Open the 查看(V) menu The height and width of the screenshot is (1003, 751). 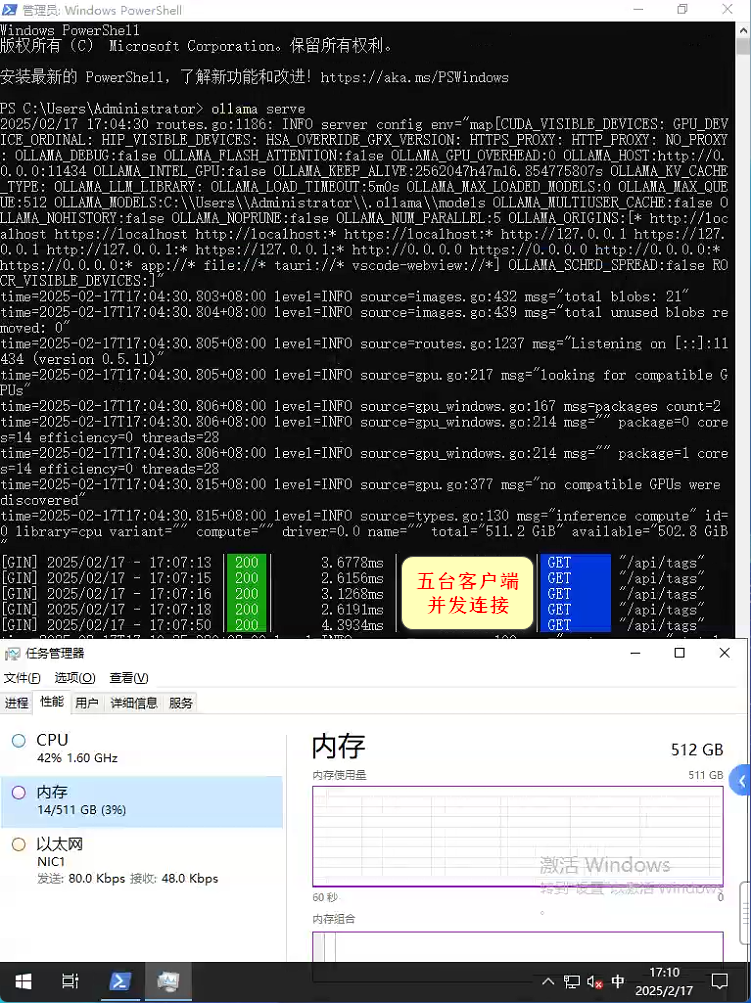tap(129, 677)
